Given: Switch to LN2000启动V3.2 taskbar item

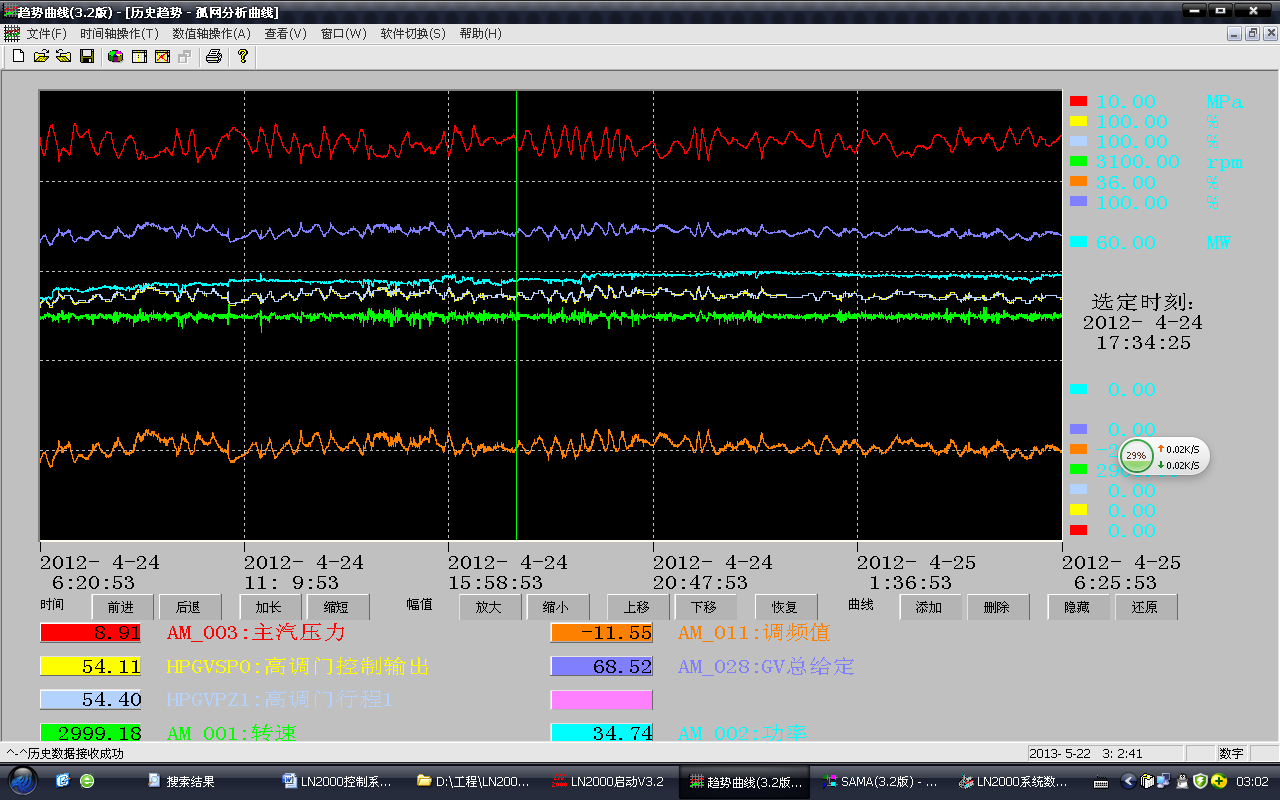Looking at the screenshot, I should pyautogui.click(x=608, y=781).
